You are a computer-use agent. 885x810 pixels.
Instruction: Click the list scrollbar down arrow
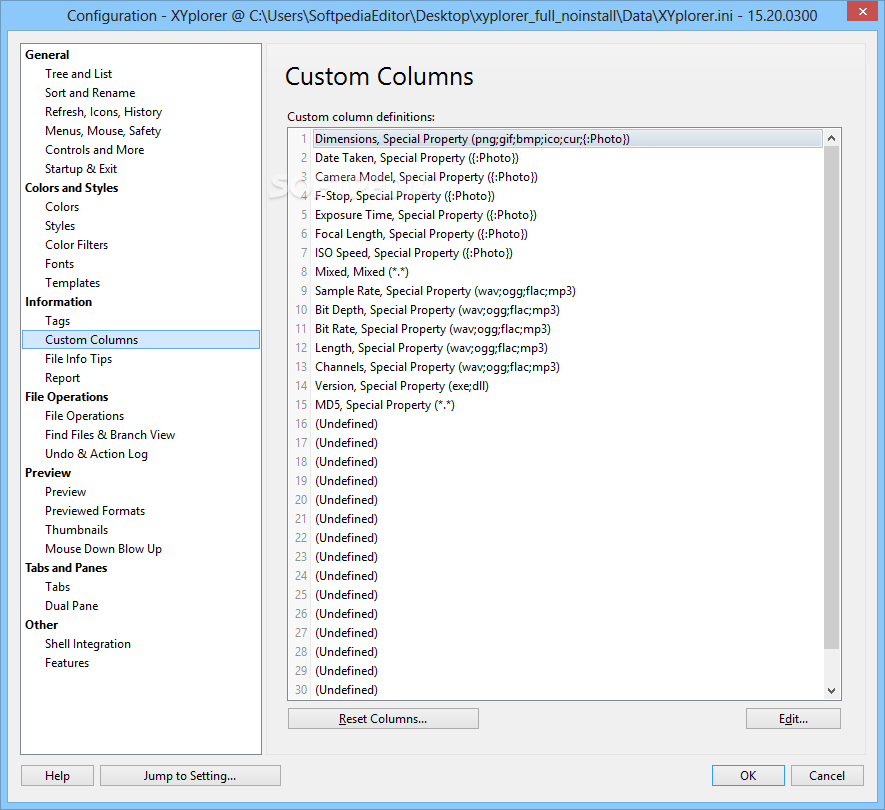point(831,690)
